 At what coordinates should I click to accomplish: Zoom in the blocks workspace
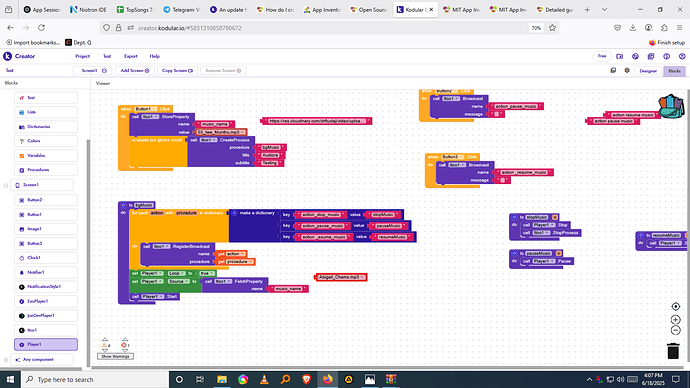point(675,320)
